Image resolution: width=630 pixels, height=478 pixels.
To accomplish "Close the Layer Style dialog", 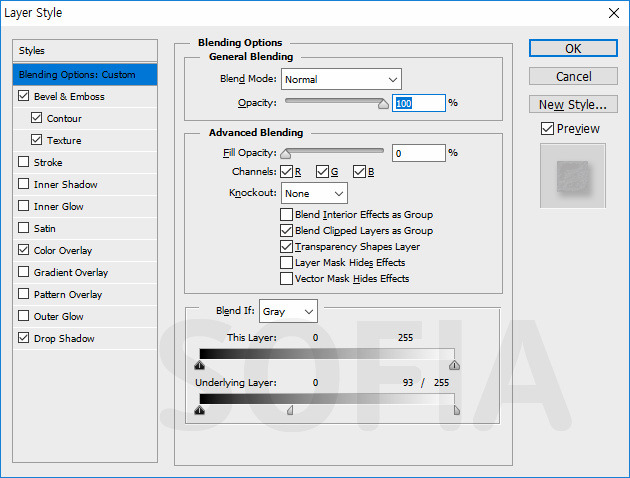I will point(614,13).
